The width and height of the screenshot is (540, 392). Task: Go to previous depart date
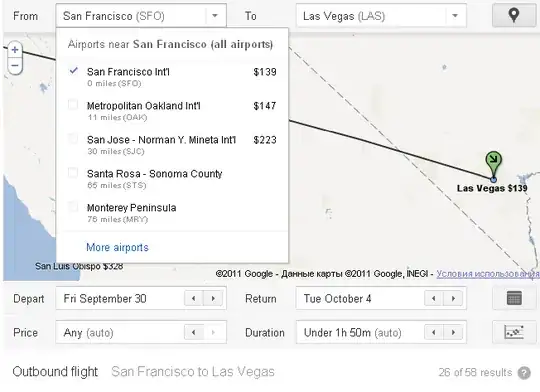pos(194,298)
